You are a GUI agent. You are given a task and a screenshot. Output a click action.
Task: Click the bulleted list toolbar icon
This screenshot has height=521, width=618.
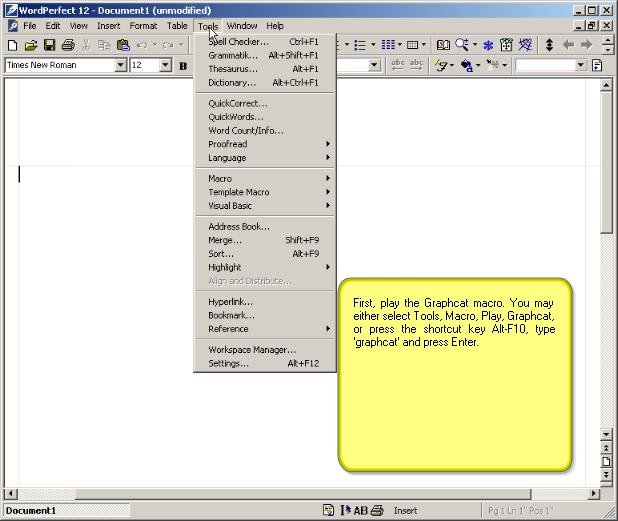pyautogui.click(x=360, y=45)
